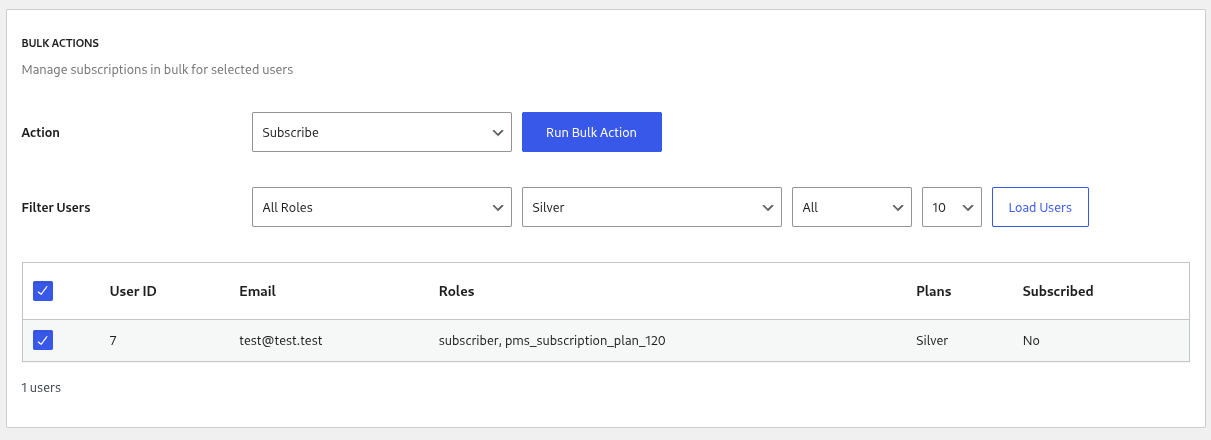Click the Silver plan cell in user row
The height and width of the screenshot is (440, 1211).
(x=932, y=340)
